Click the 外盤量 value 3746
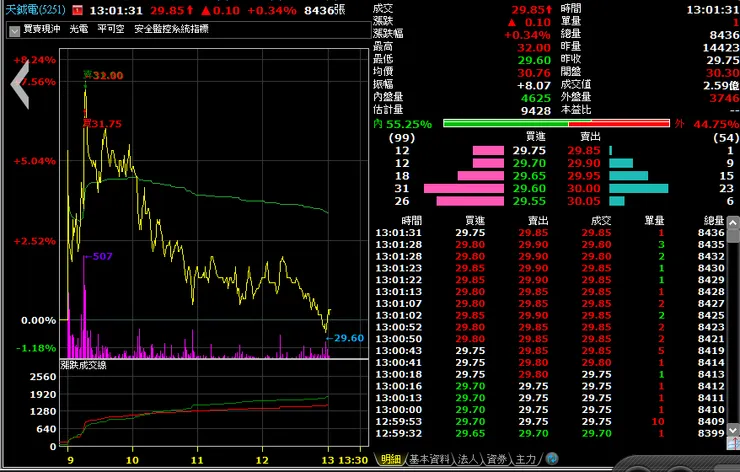This screenshot has height=472, width=740. pos(724,98)
